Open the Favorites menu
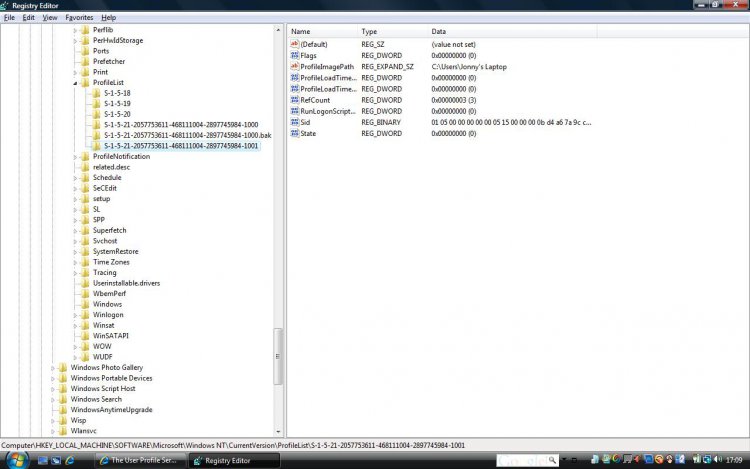 [79, 17]
